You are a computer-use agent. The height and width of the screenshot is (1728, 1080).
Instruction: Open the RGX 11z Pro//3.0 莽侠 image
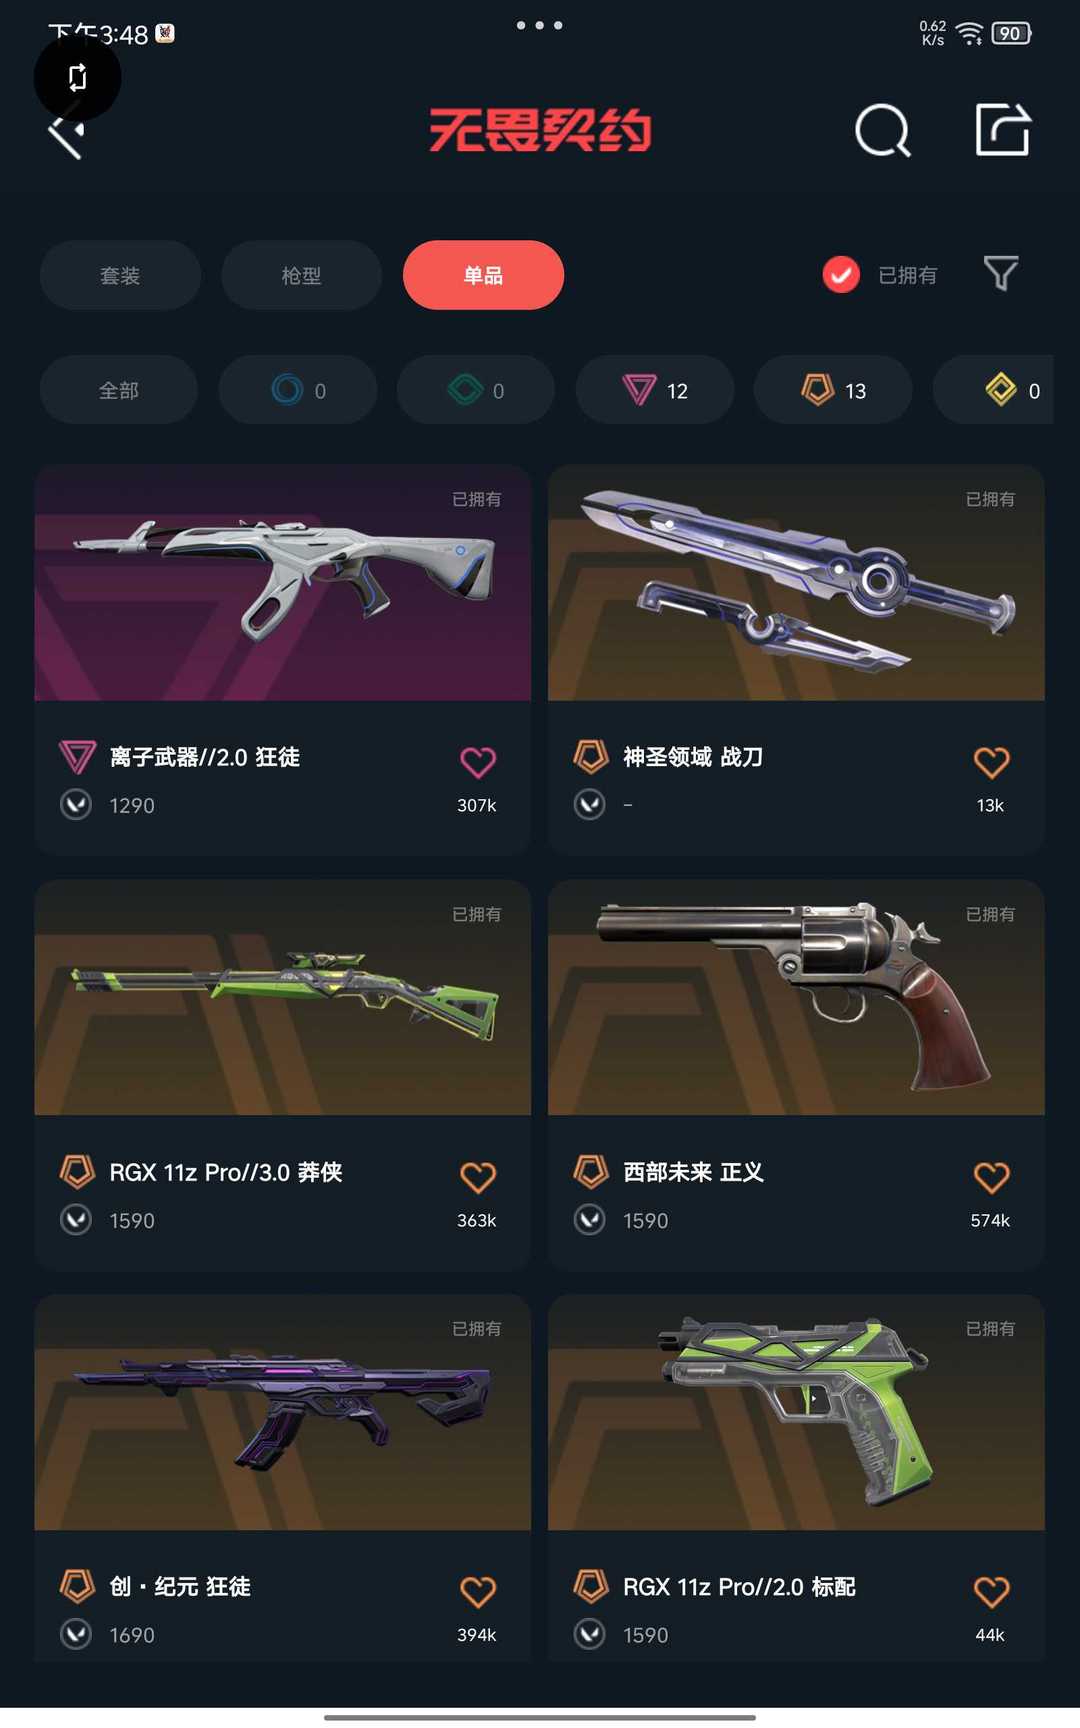pyautogui.click(x=283, y=997)
